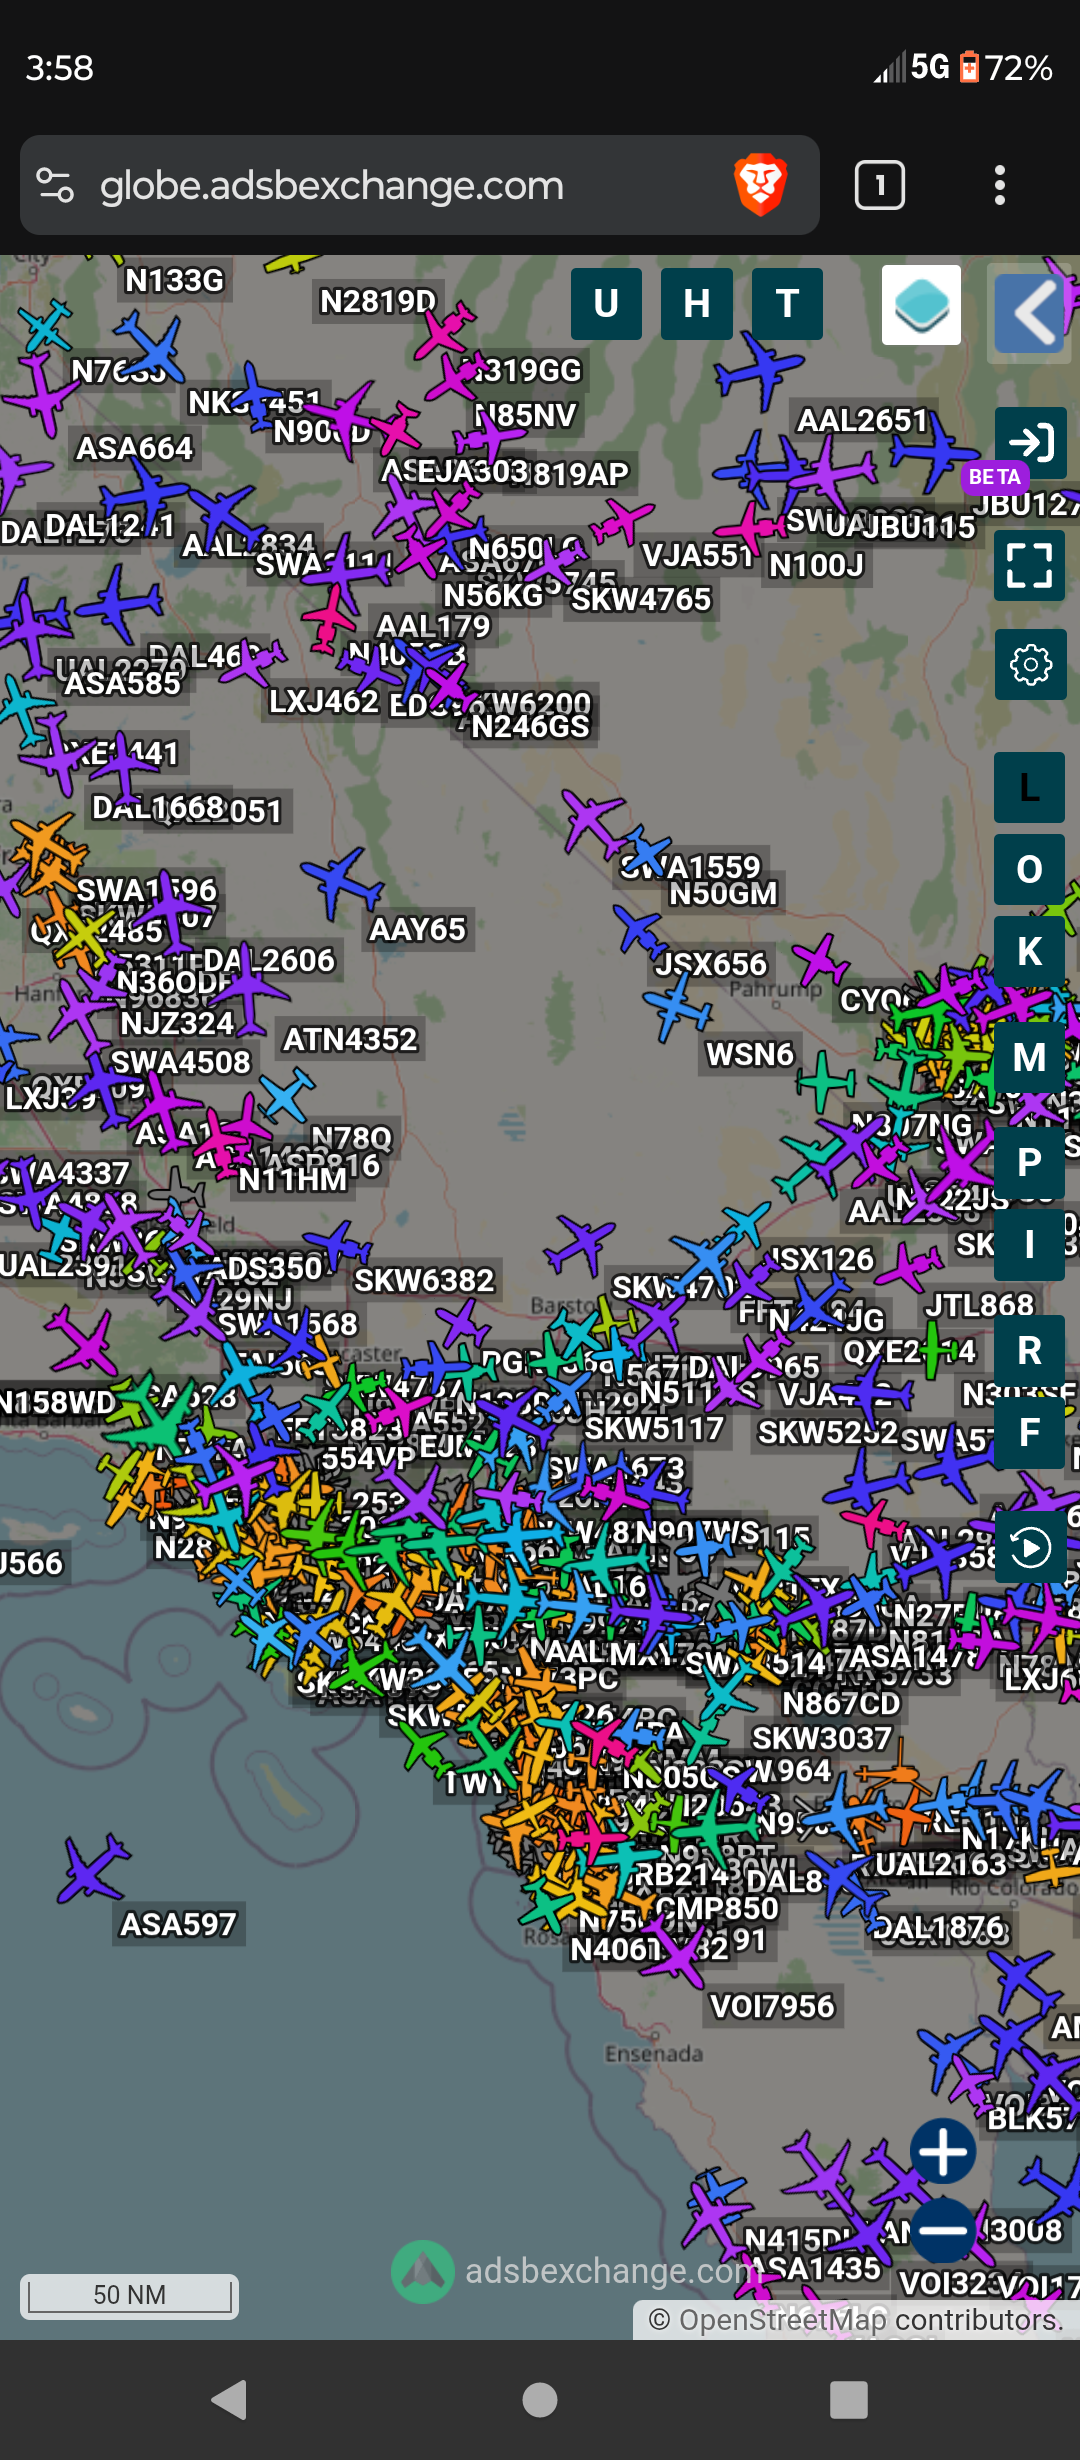Select the DAL1876 aircraft label
Screen dimensions: 1080x2460
click(939, 1927)
